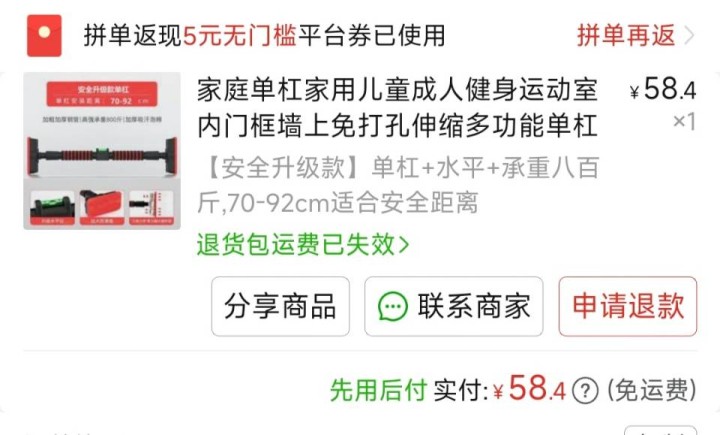The image size is (720, 435).
Task: View the 安全升级款 specification text
Action: [x=399, y=185]
